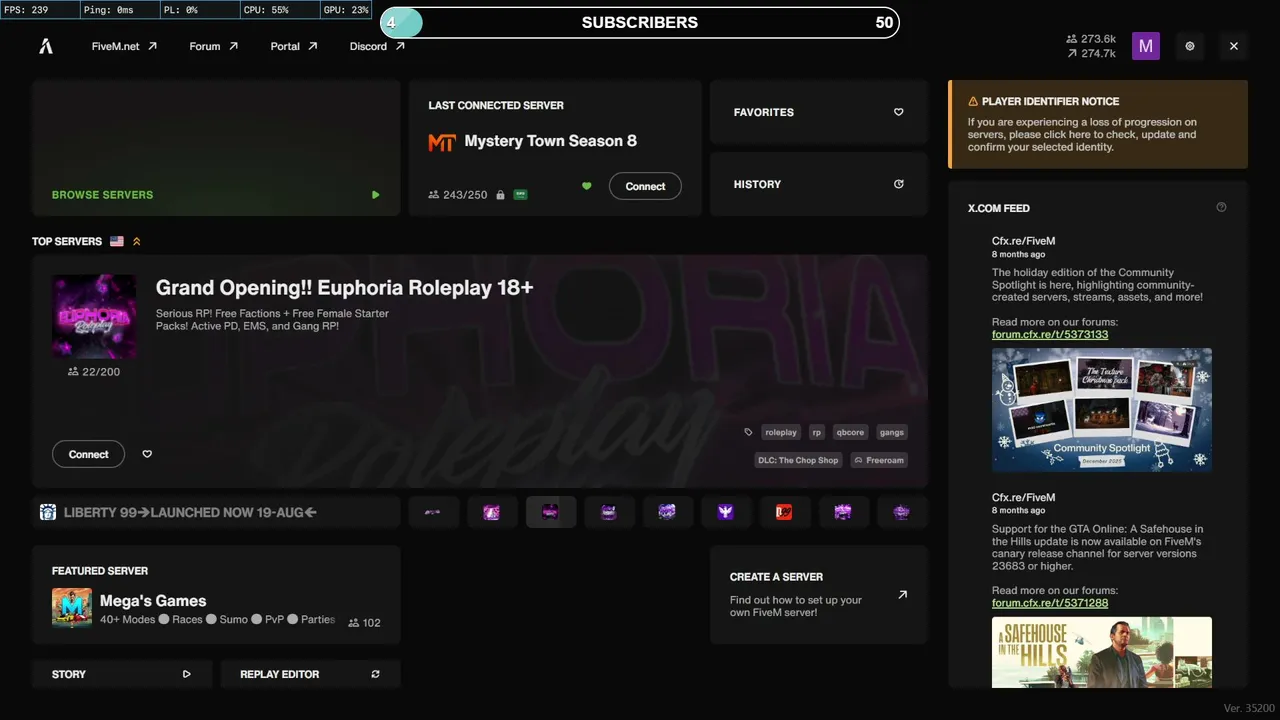Click the tag icon before roleplay
The width and height of the screenshot is (1280, 720).
748,432
